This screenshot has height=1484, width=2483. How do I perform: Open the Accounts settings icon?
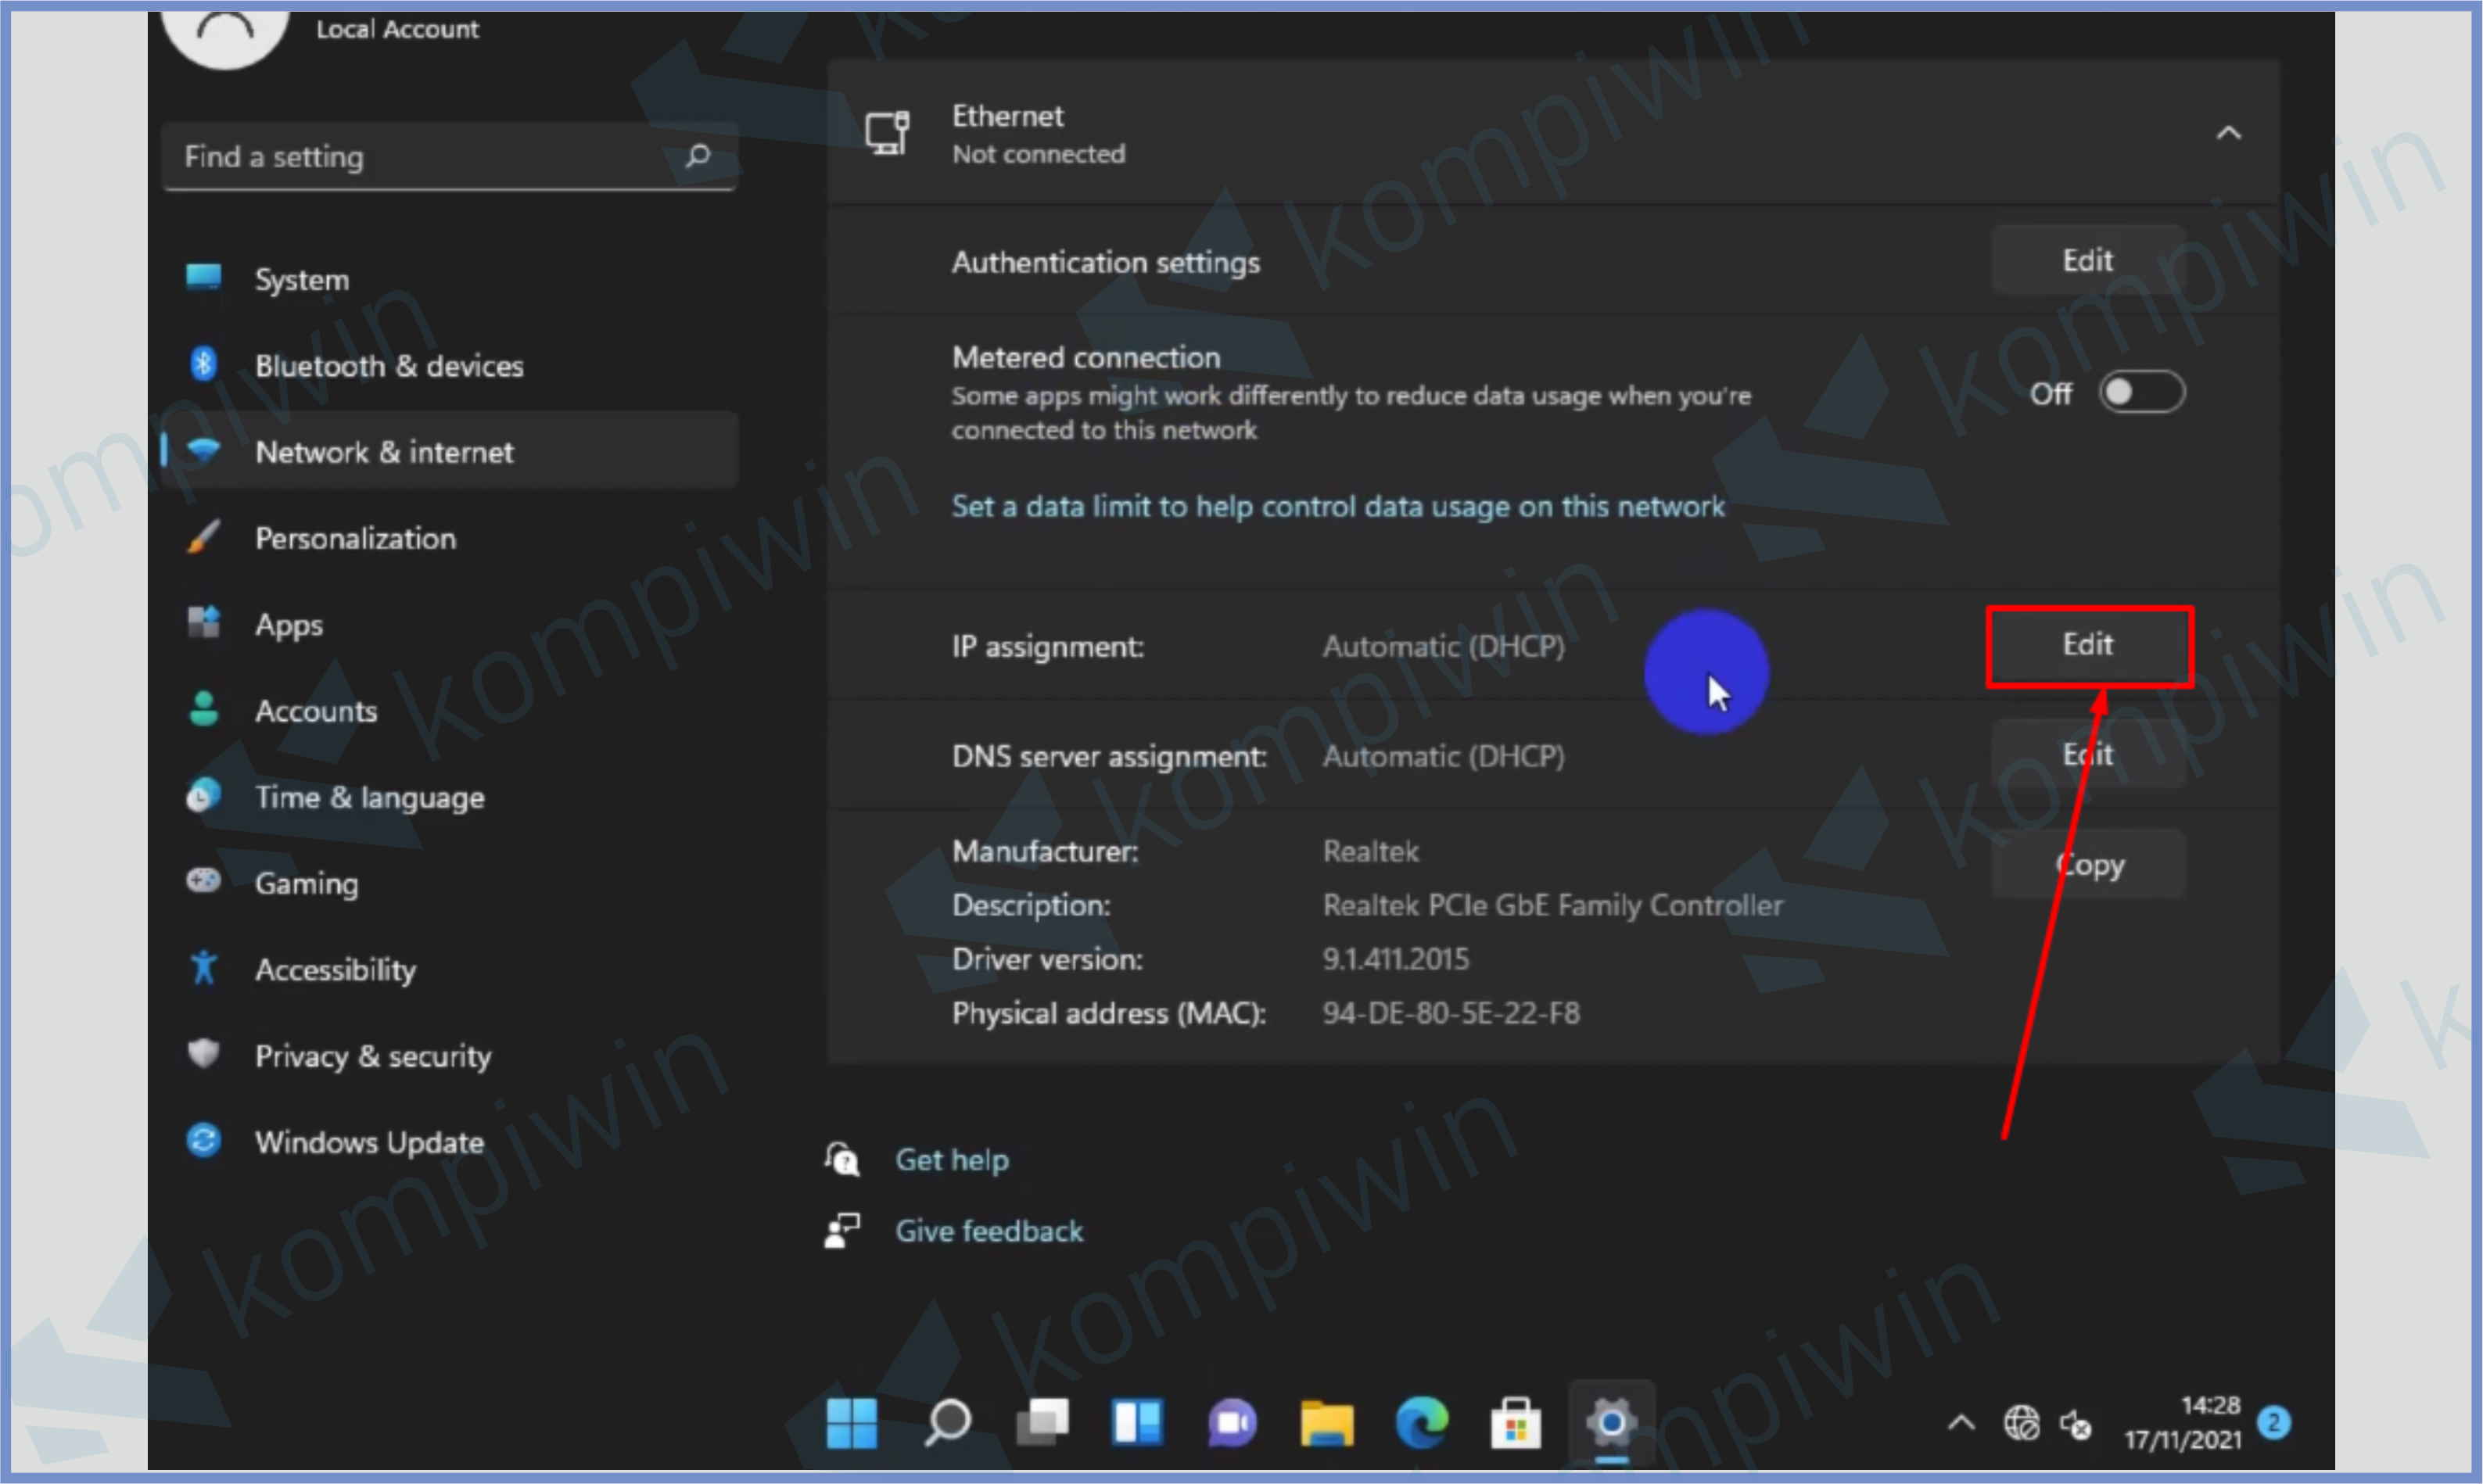point(204,710)
